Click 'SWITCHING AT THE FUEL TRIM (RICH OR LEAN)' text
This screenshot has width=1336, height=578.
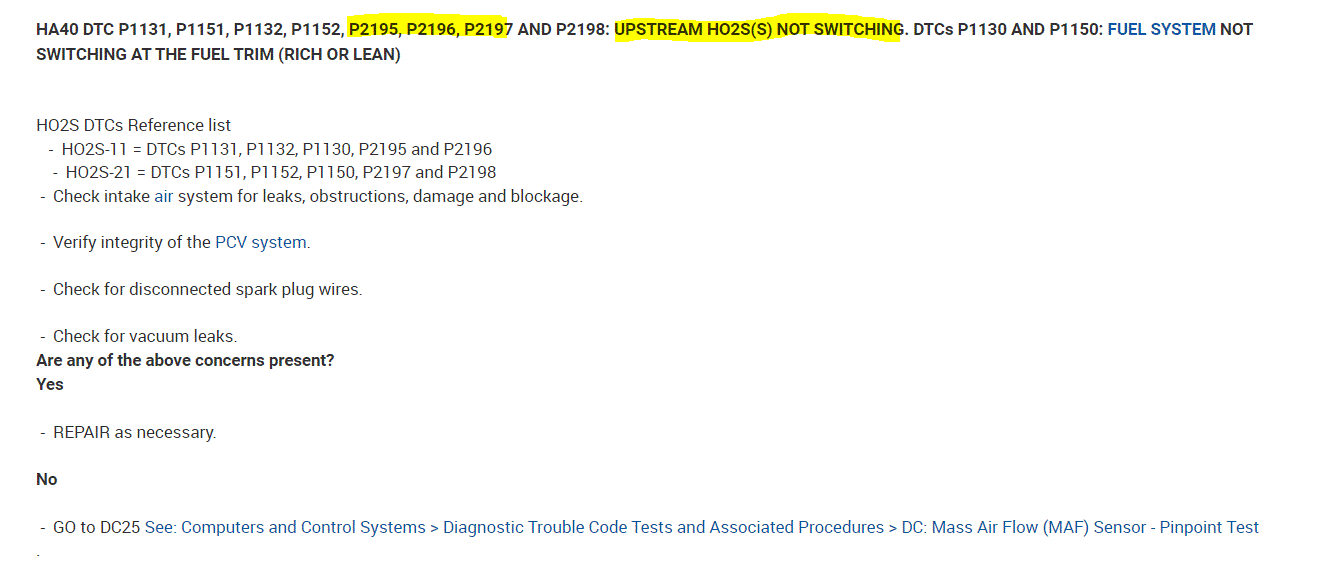click(x=218, y=54)
